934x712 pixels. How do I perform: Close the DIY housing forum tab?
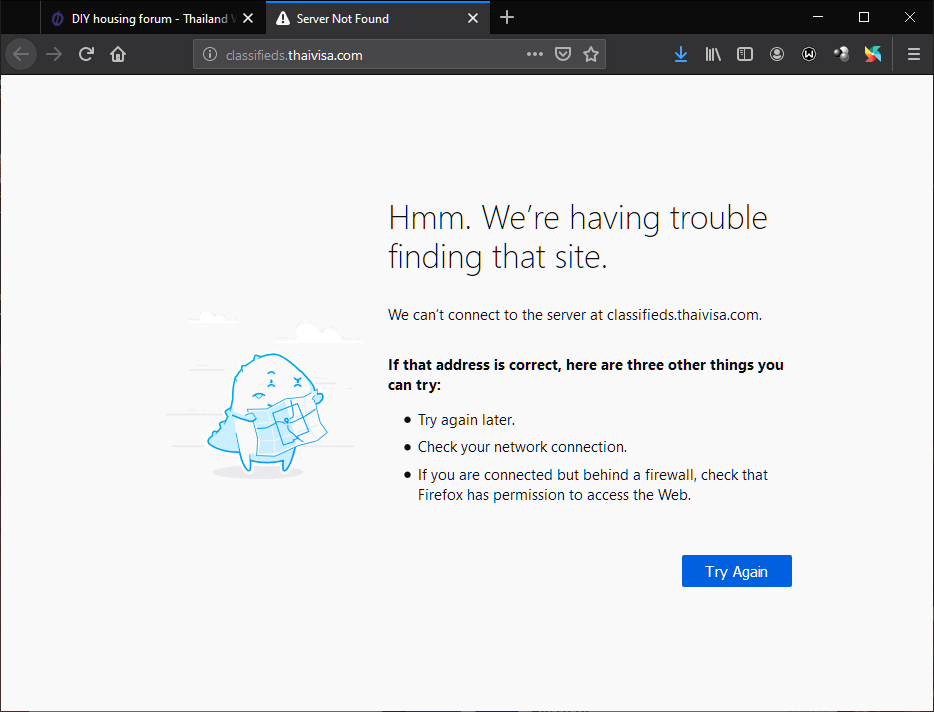tap(248, 18)
